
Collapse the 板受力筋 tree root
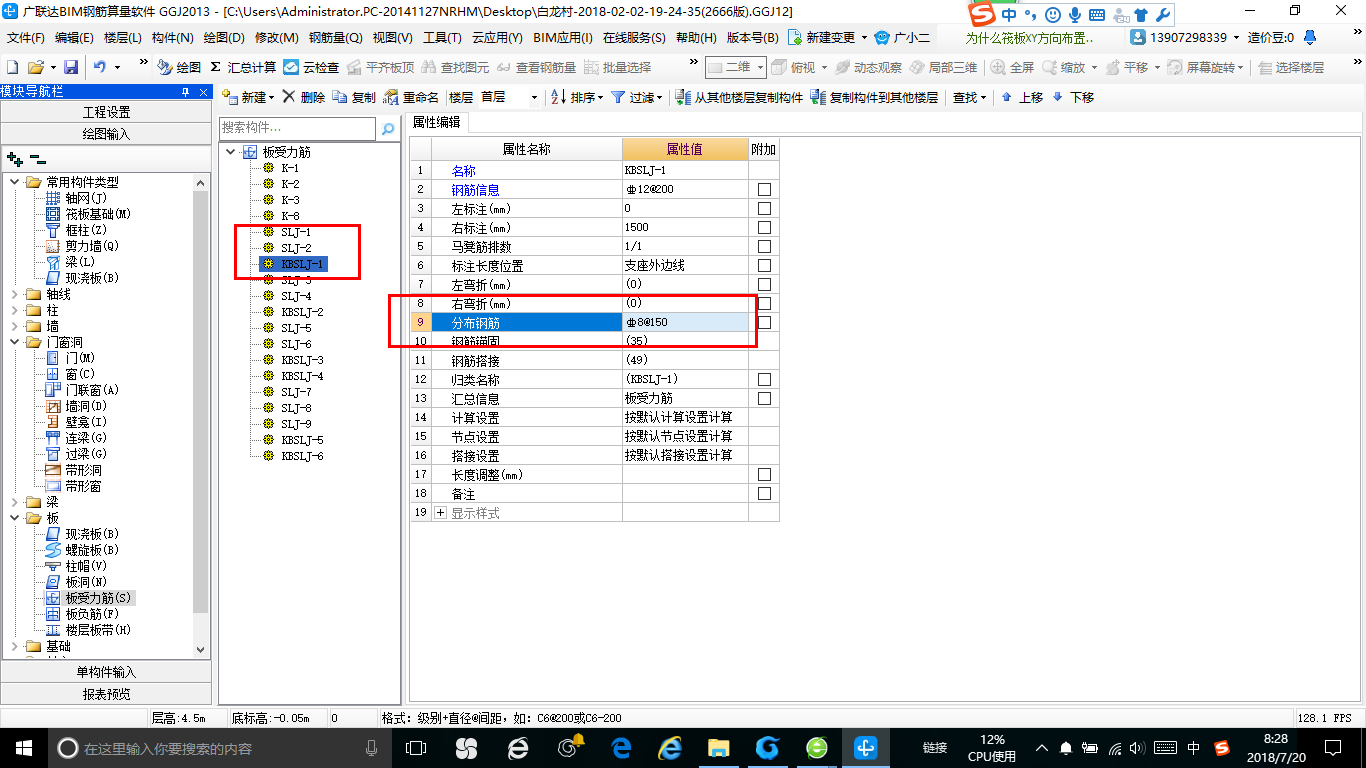click(x=231, y=152)
